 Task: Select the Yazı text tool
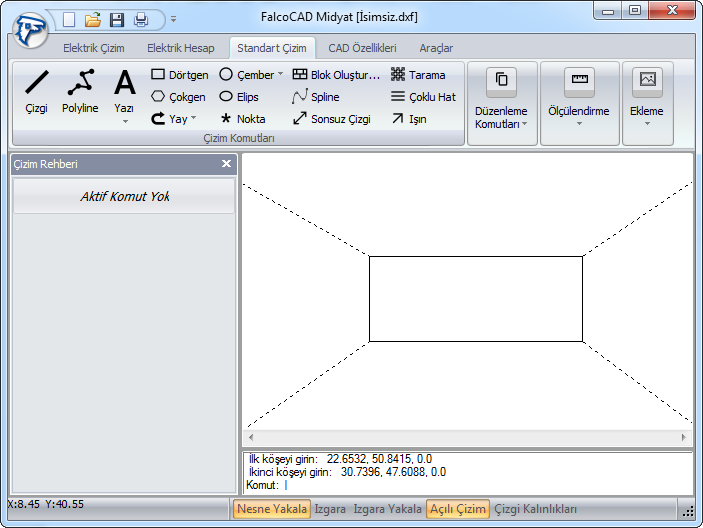point(125,90)
